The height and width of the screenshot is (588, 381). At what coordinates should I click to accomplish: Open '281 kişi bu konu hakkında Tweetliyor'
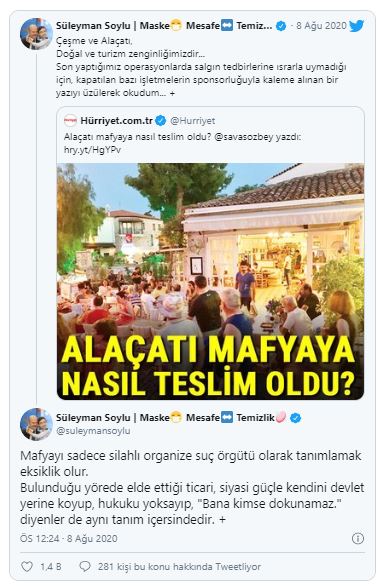(179, 566)
